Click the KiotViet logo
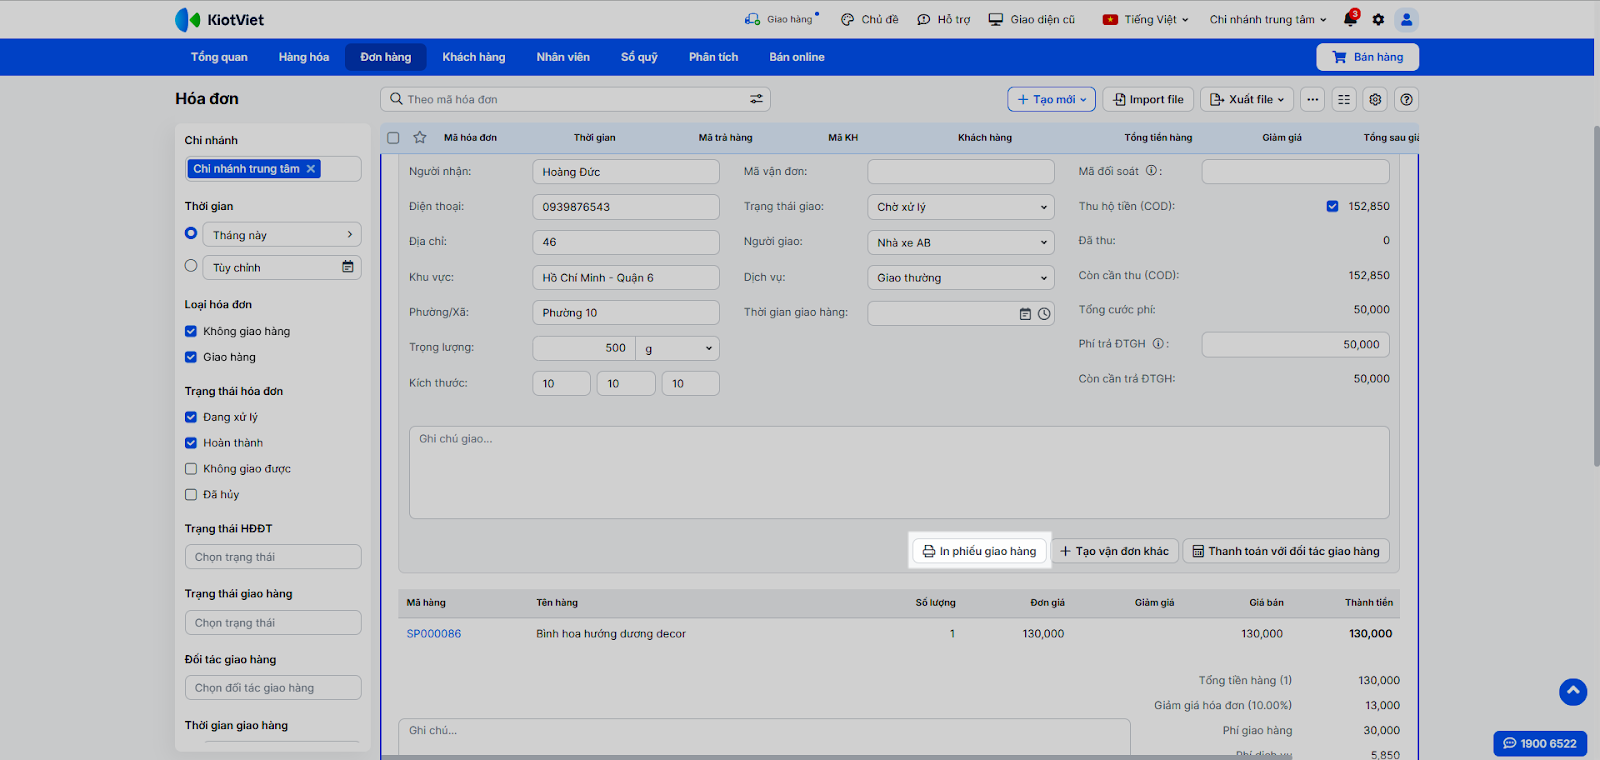Viewport: 1600px width, 760px height. [219, 19]
